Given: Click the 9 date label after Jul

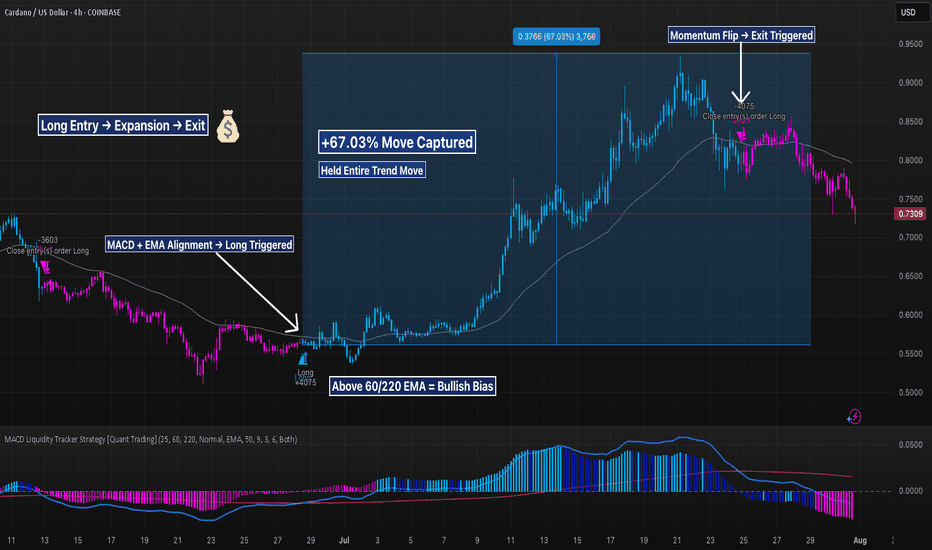Looking at the screenshot, I should click(477, 540).
